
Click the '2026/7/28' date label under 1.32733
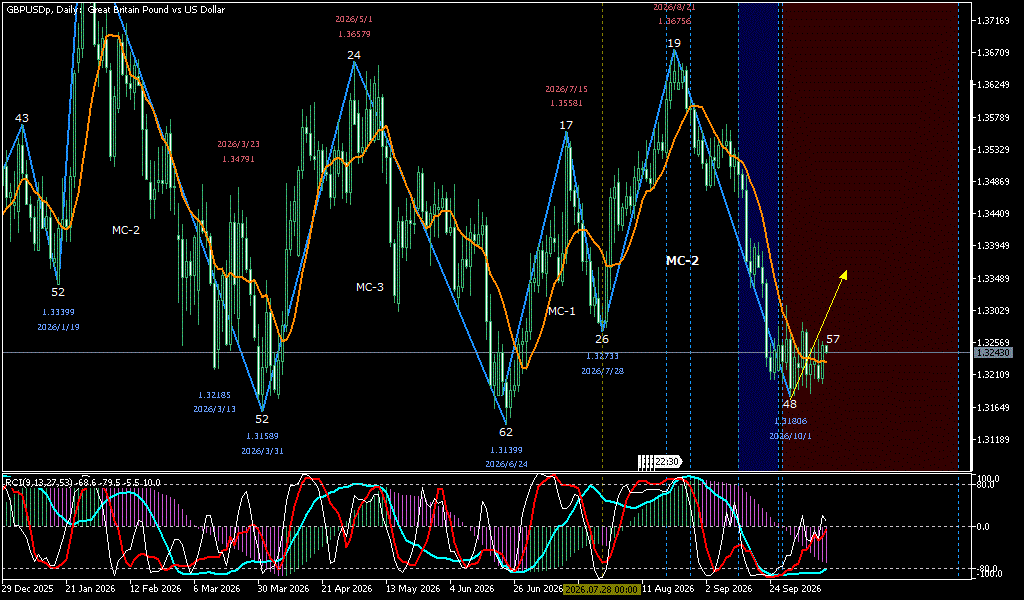601,371
